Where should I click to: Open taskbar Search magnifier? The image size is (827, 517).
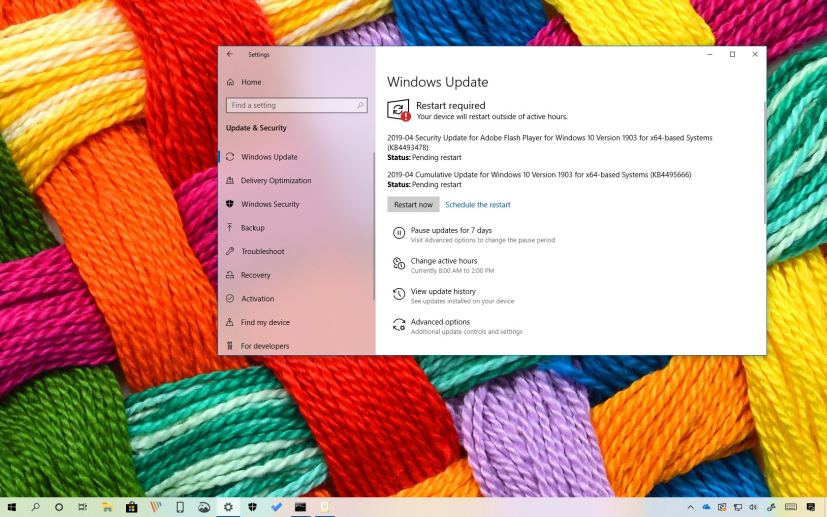[35, 507]
